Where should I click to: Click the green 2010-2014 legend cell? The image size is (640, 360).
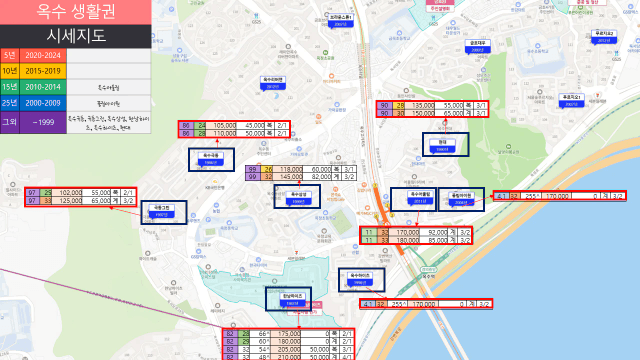(43, 87)
